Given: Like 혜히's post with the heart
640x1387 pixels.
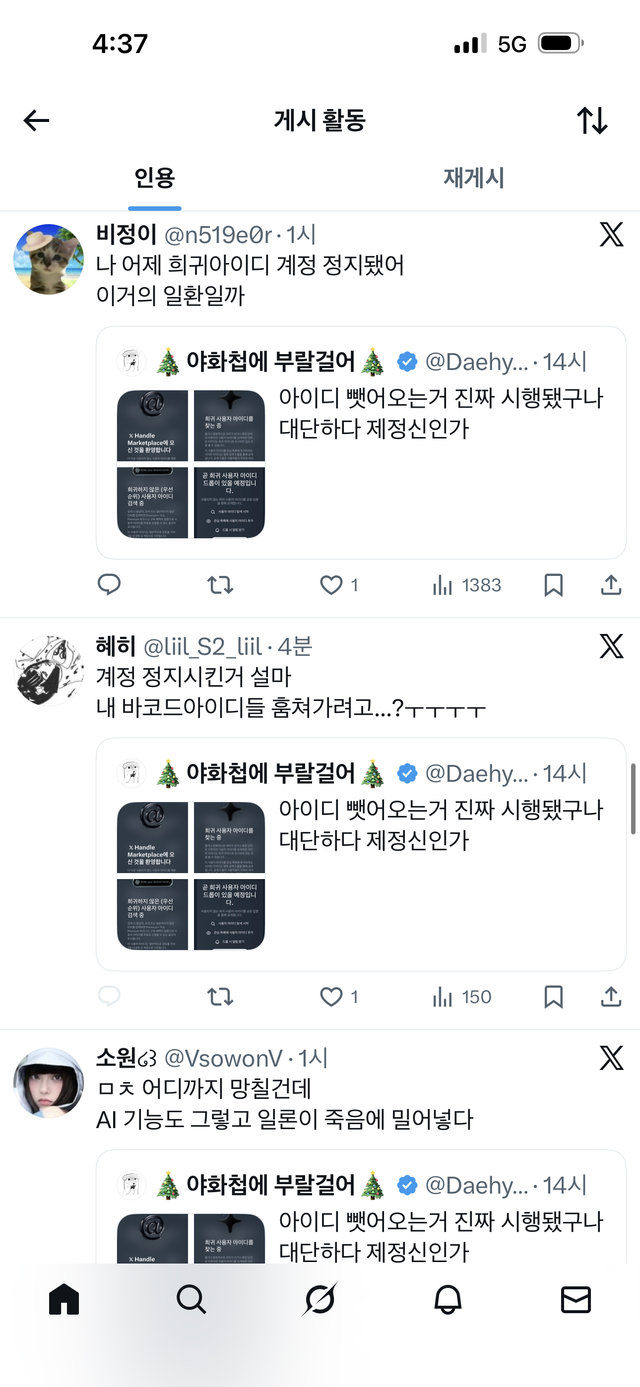Looking at the screenshot, I should [331, 997].
